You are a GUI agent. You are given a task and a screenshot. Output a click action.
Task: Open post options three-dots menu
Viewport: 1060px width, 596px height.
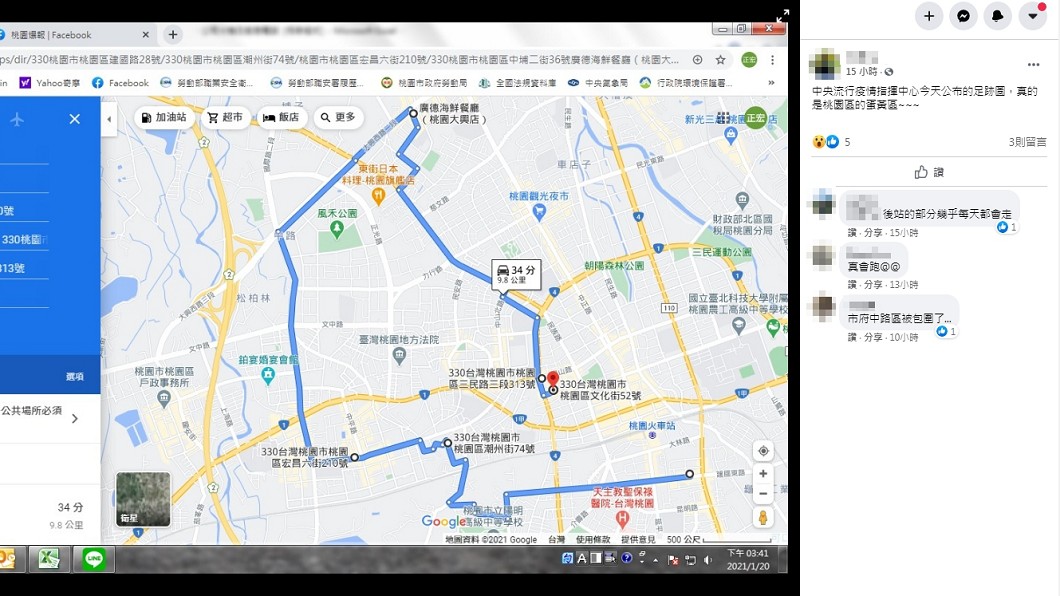1034,65
